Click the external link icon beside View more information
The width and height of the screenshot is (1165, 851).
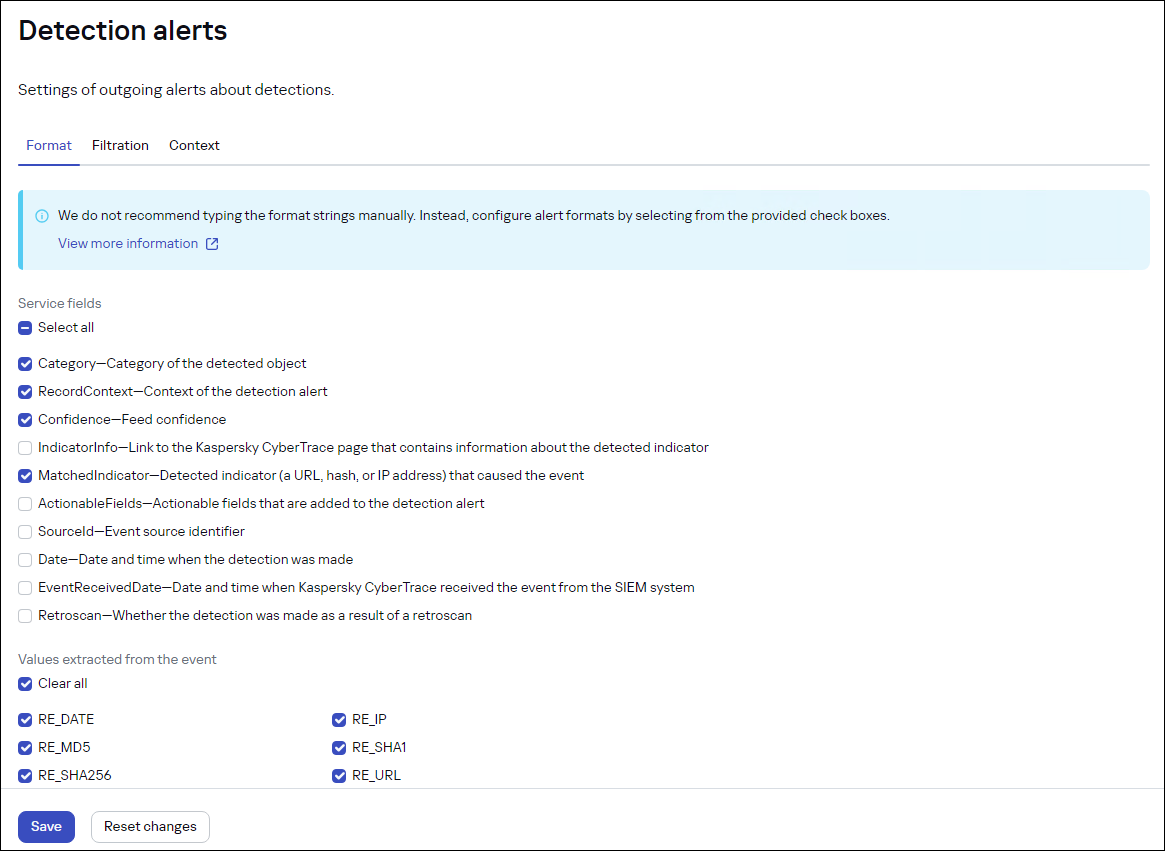[211, 243]
